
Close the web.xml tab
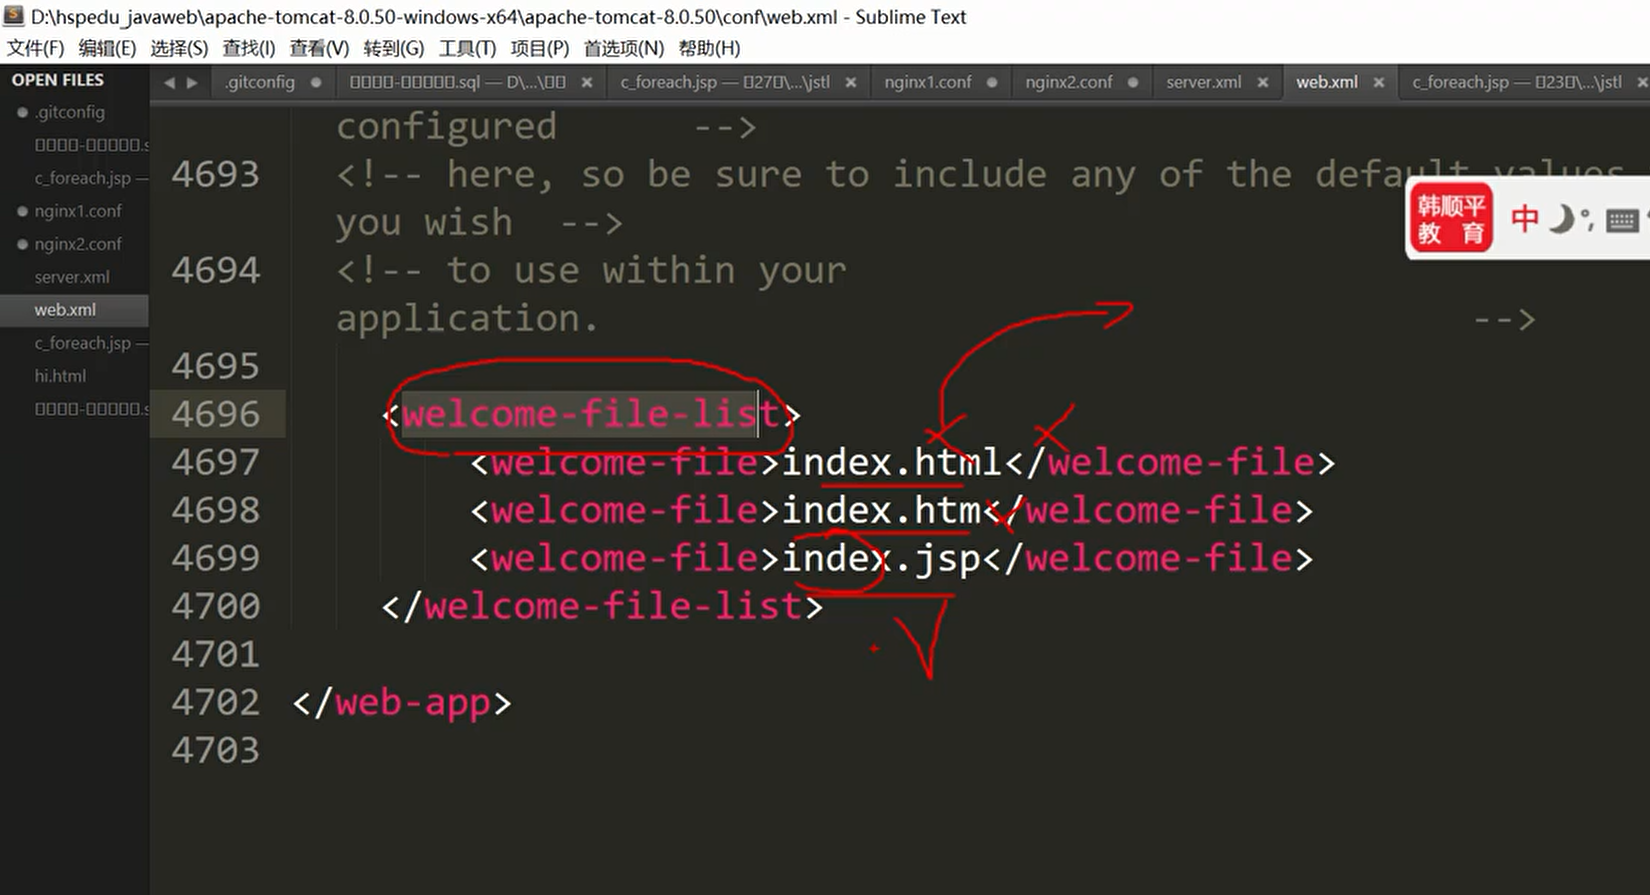point(1379,83)
